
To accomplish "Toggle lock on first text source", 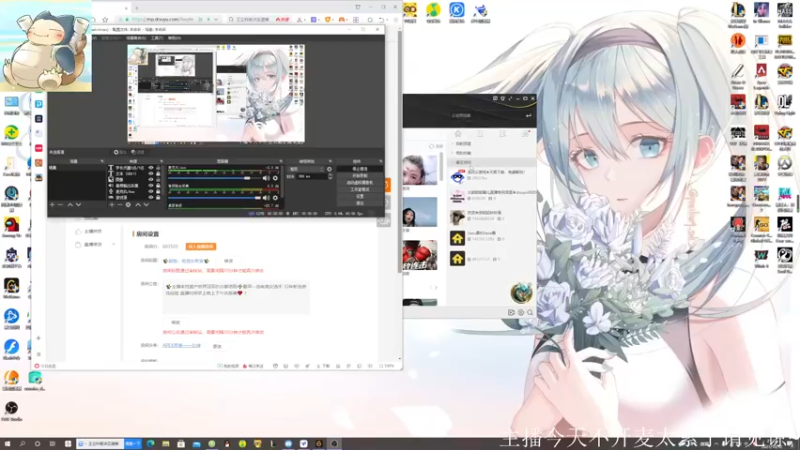I will (x=158, y=168).
